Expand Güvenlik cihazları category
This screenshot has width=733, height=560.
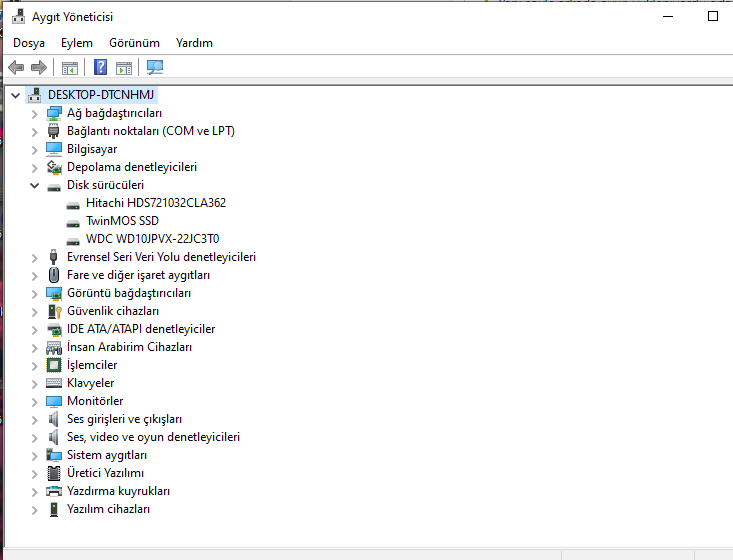tap(35, 312)
